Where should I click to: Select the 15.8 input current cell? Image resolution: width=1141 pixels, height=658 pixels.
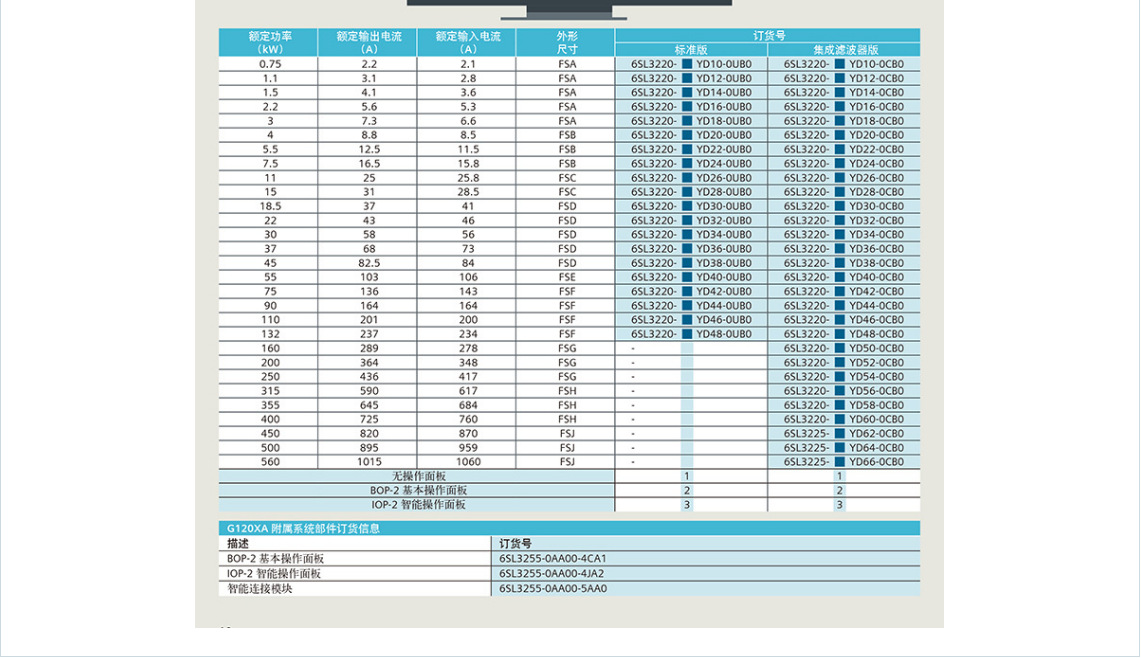[468, 164]
